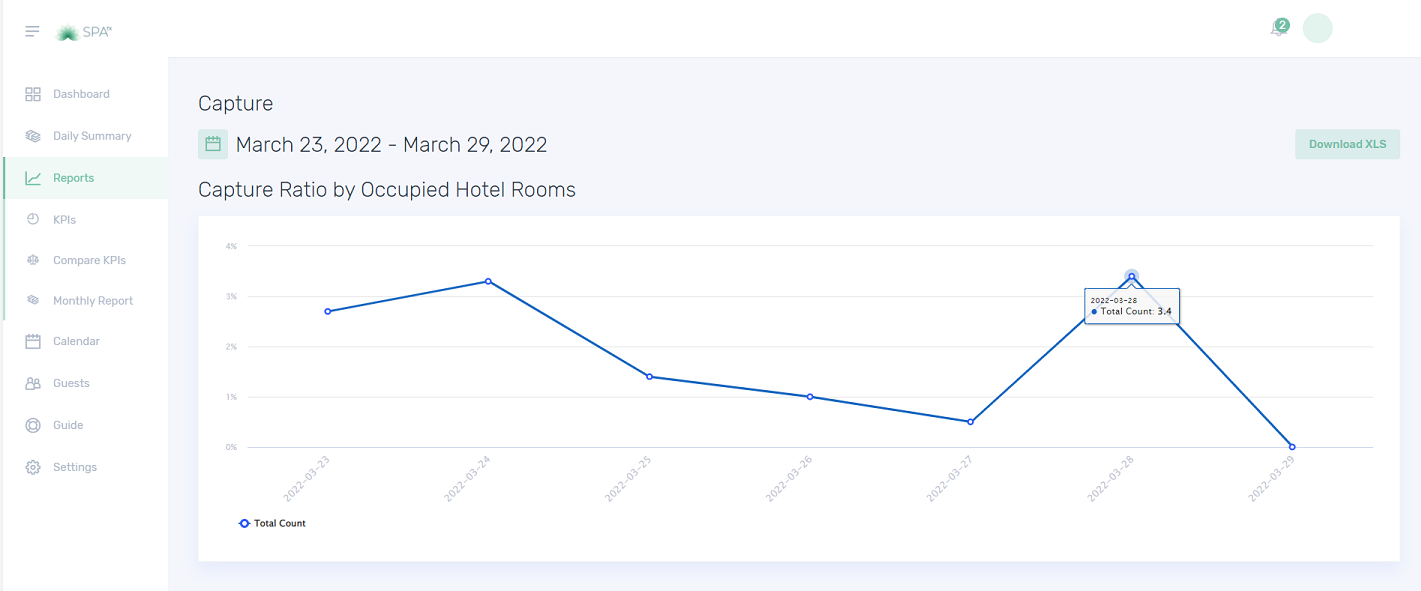This screenshot has width=1421, height=591.
Task: Open the date range March 23–29 selector
Action: [x=391, y=145]
